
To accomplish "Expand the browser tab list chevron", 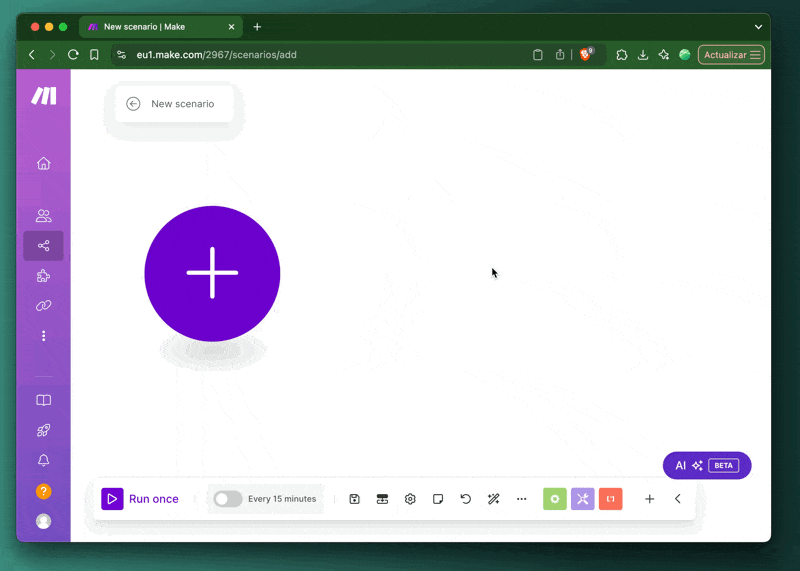I will 758,27.
